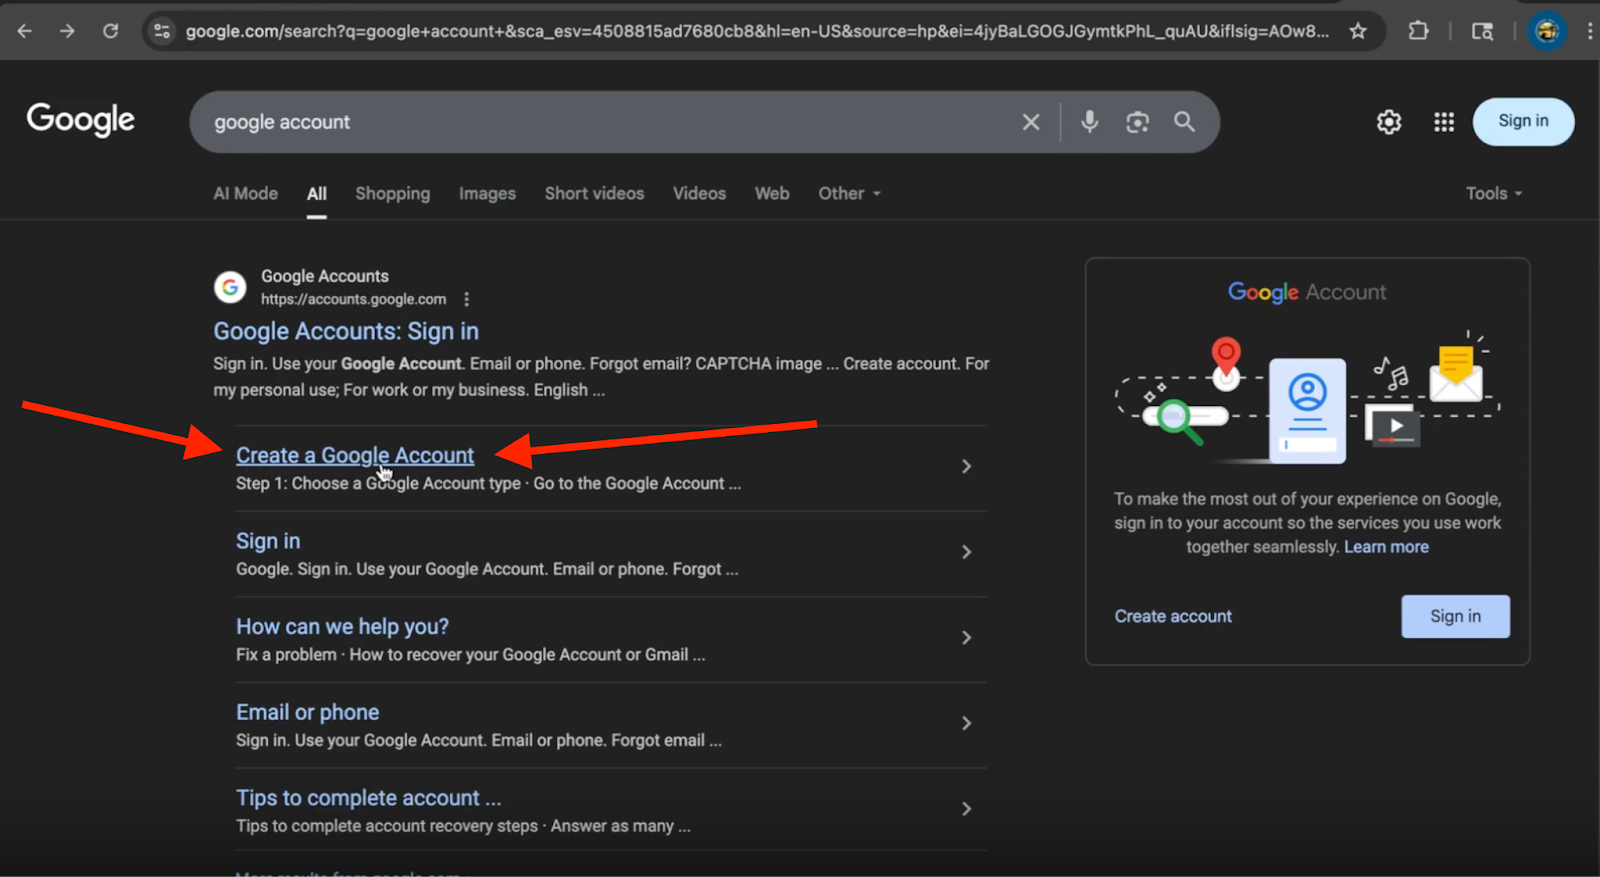Click the Google Accounts site name
This screenshot has height=877, width=1600.
(x=325, y=276)
